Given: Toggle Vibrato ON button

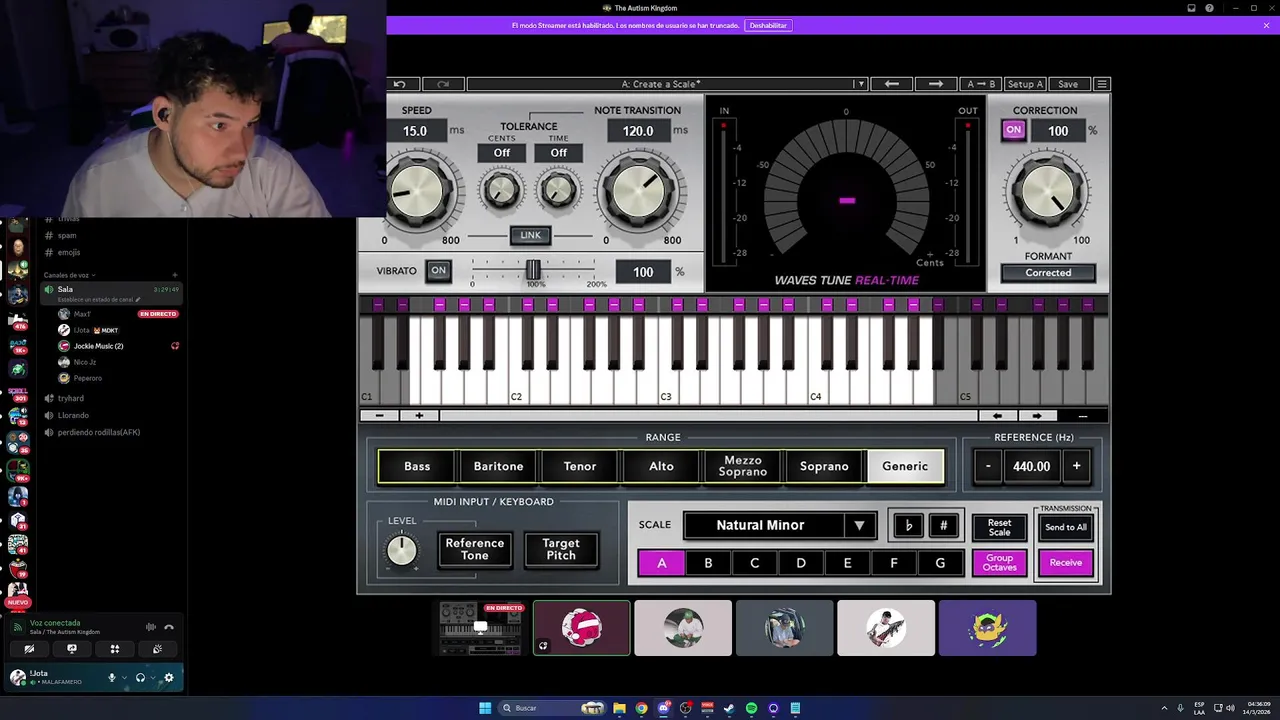Looking at the screenshot, I should [x=438, y=270].
